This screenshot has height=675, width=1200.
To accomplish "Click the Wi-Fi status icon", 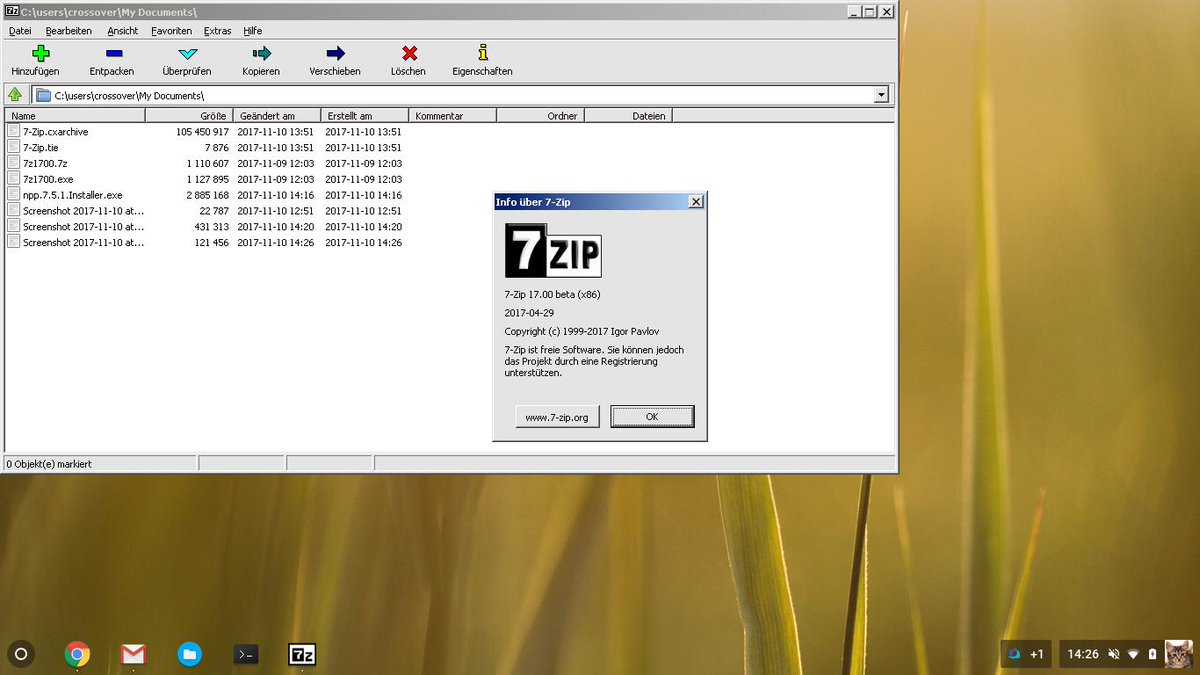I will pos(1134,654).
